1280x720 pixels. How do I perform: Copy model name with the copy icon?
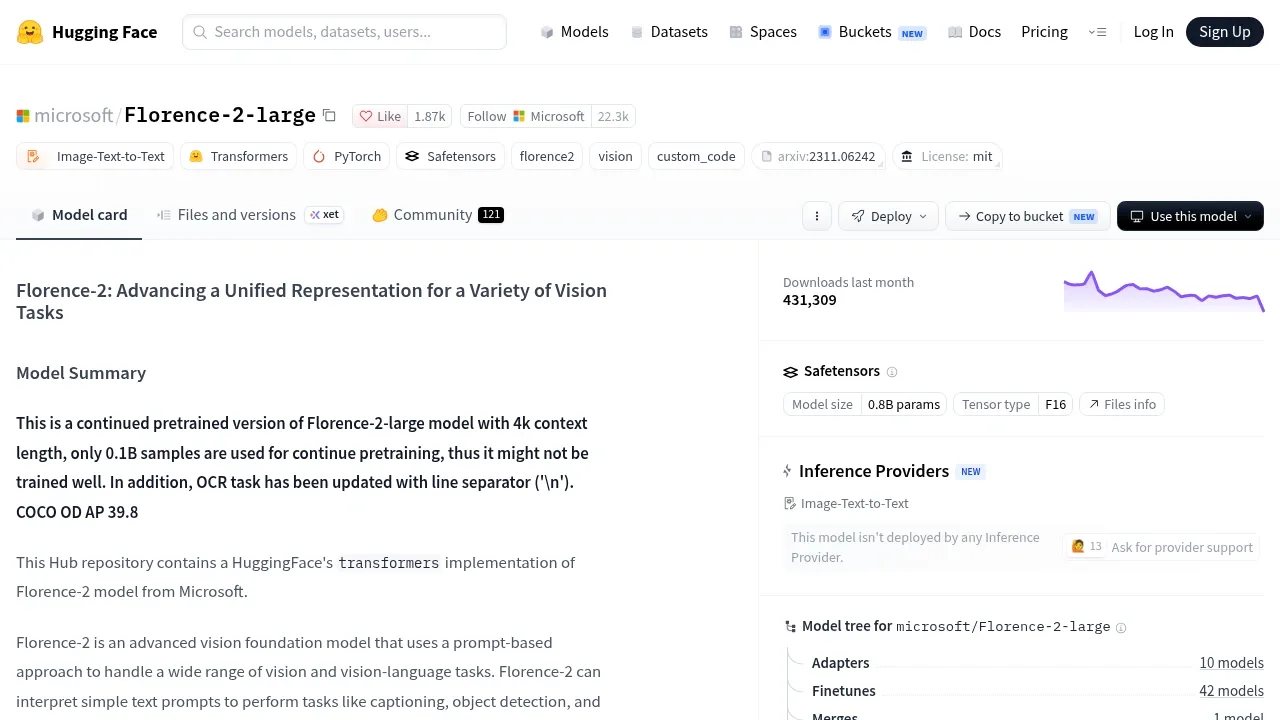coord(329,116)
